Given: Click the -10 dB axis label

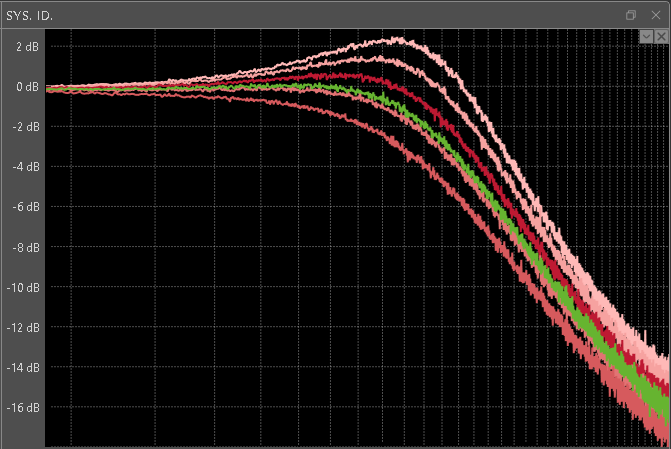Looking at the screenshot, I should click(23, 288).
